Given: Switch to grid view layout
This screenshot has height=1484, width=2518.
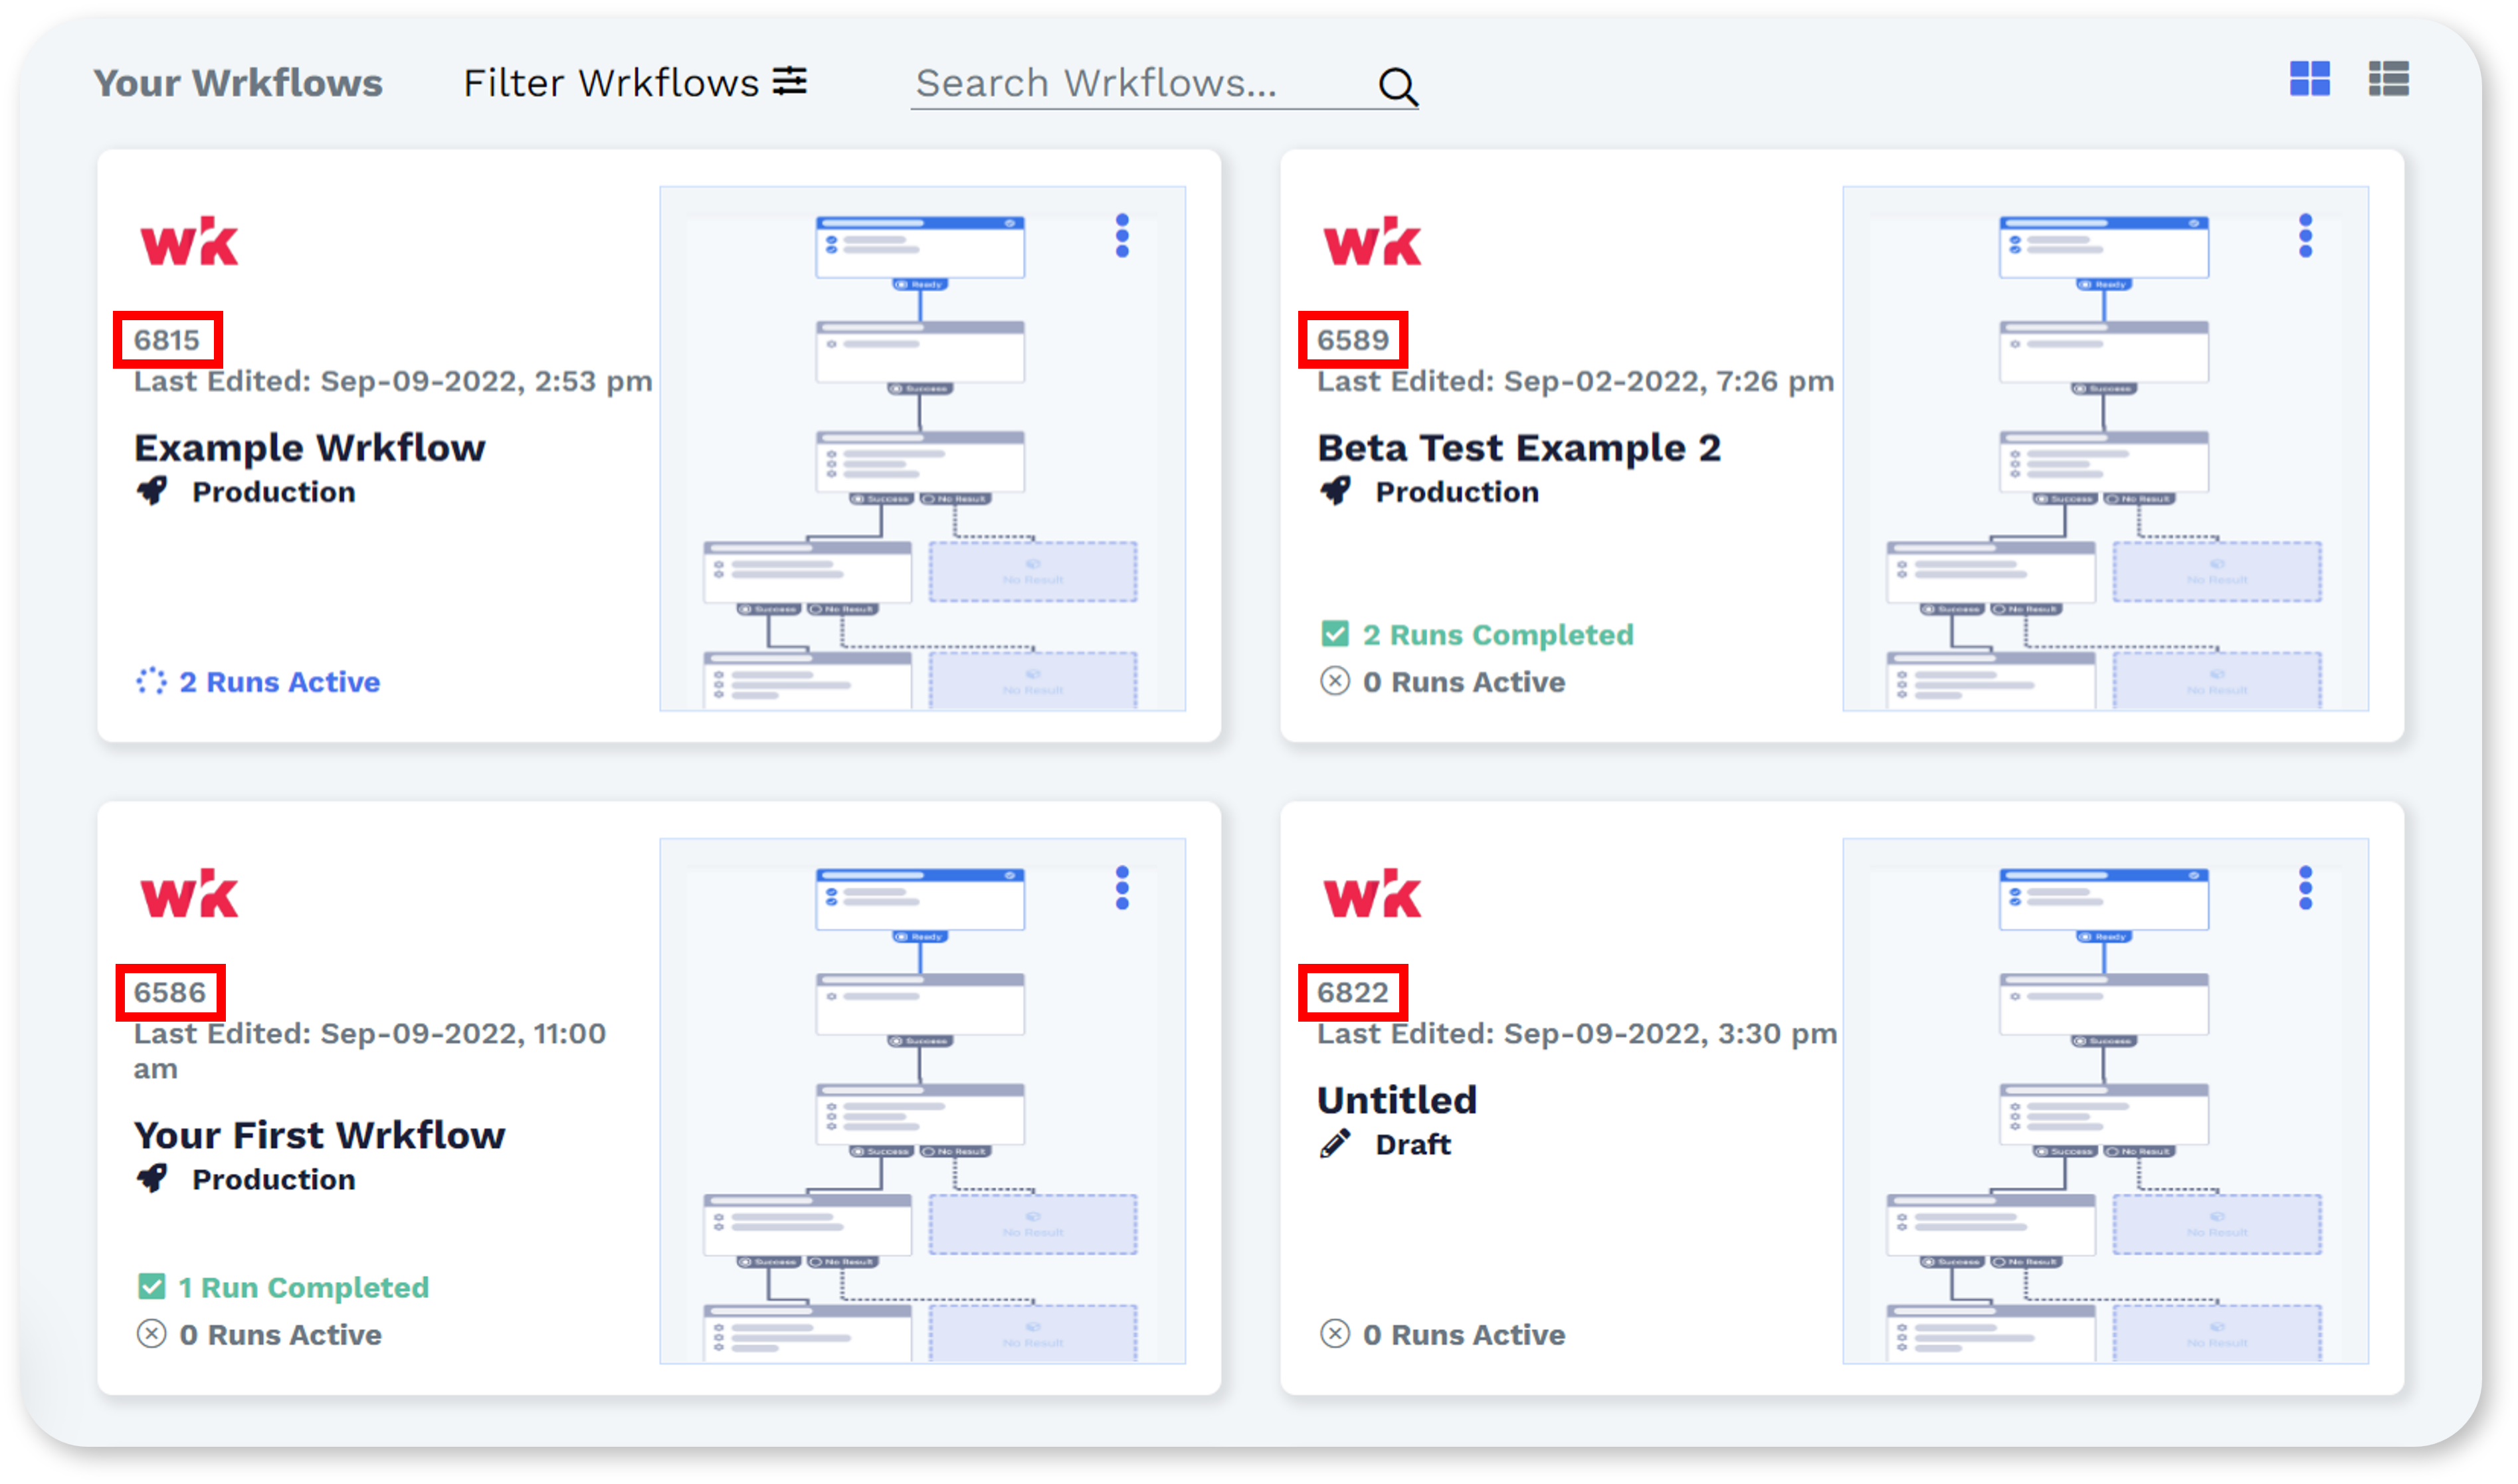Looking at the screenshot, I should pyautogui.click(x=2309, y=79).
